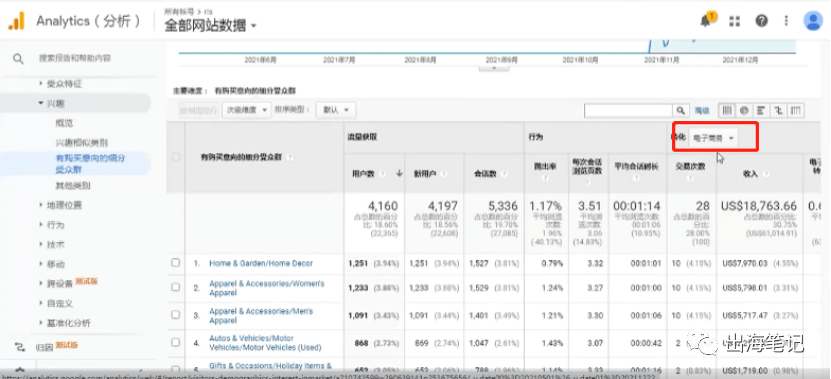Check the Home & Garden/Home Decor row checkbox
The width and height of the screenshot is (831, 379).
(176, 262)
